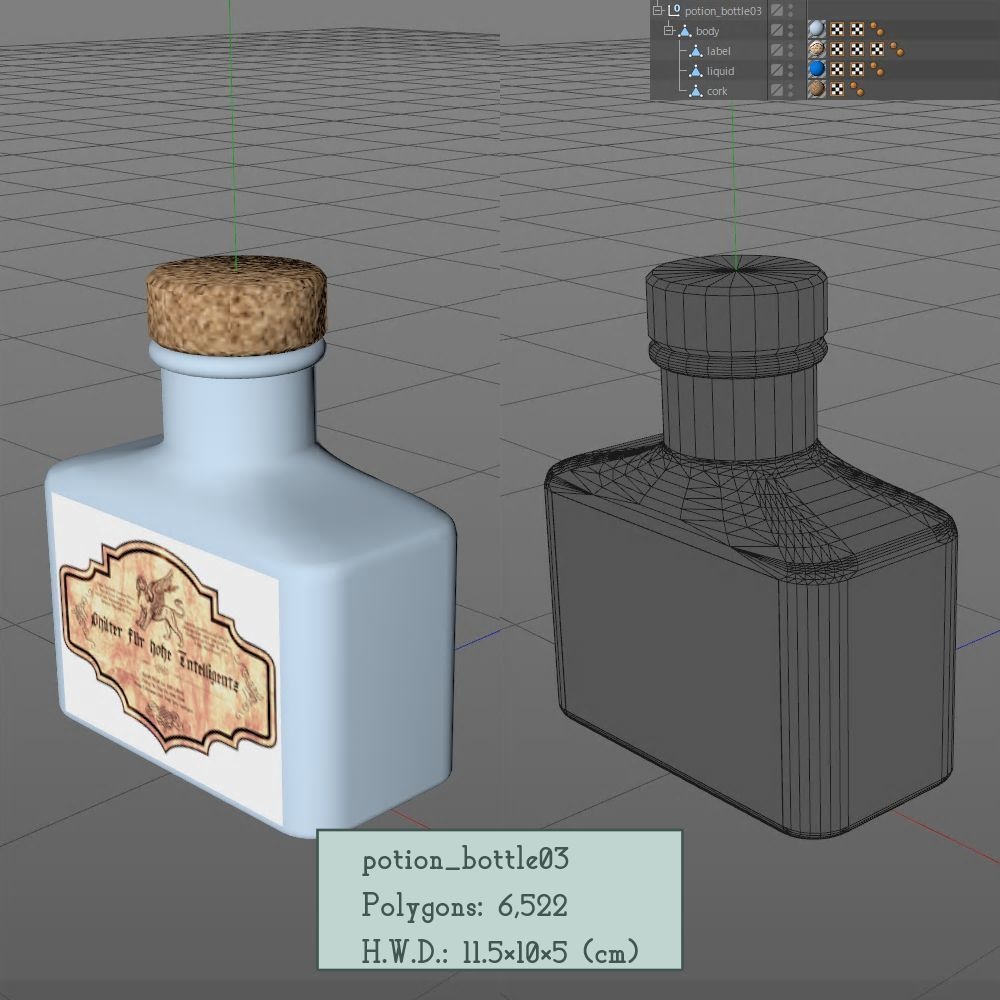Select the cork object in the tree
Image resolution: width=1000 pixels, height=1000 pixels.
pos(717,91)
